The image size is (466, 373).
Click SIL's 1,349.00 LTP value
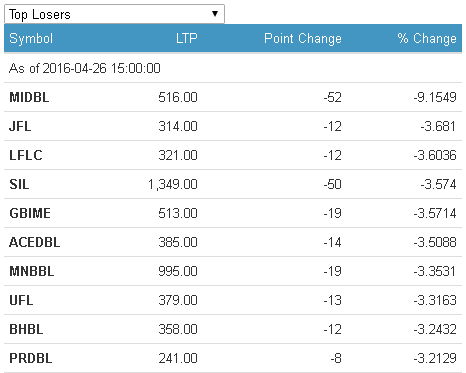point(173,184)
